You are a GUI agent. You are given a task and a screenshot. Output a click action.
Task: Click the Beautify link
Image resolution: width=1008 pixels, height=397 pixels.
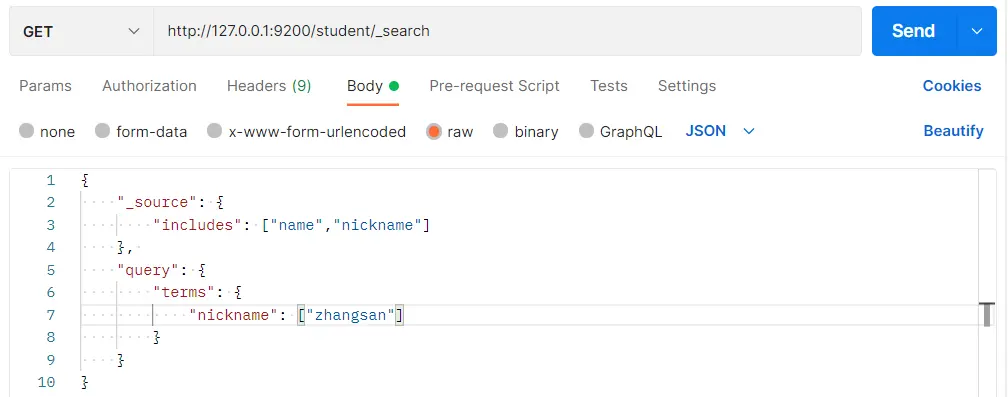tap(953, 131)
